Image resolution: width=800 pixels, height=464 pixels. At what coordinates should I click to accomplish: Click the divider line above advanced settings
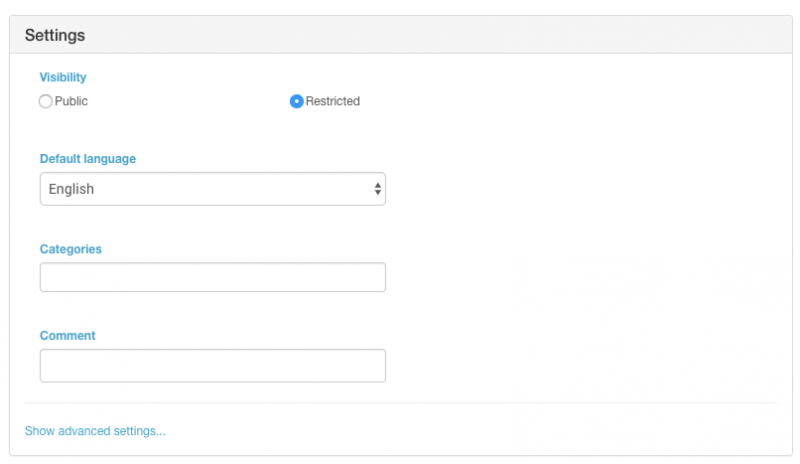[401, 403]
